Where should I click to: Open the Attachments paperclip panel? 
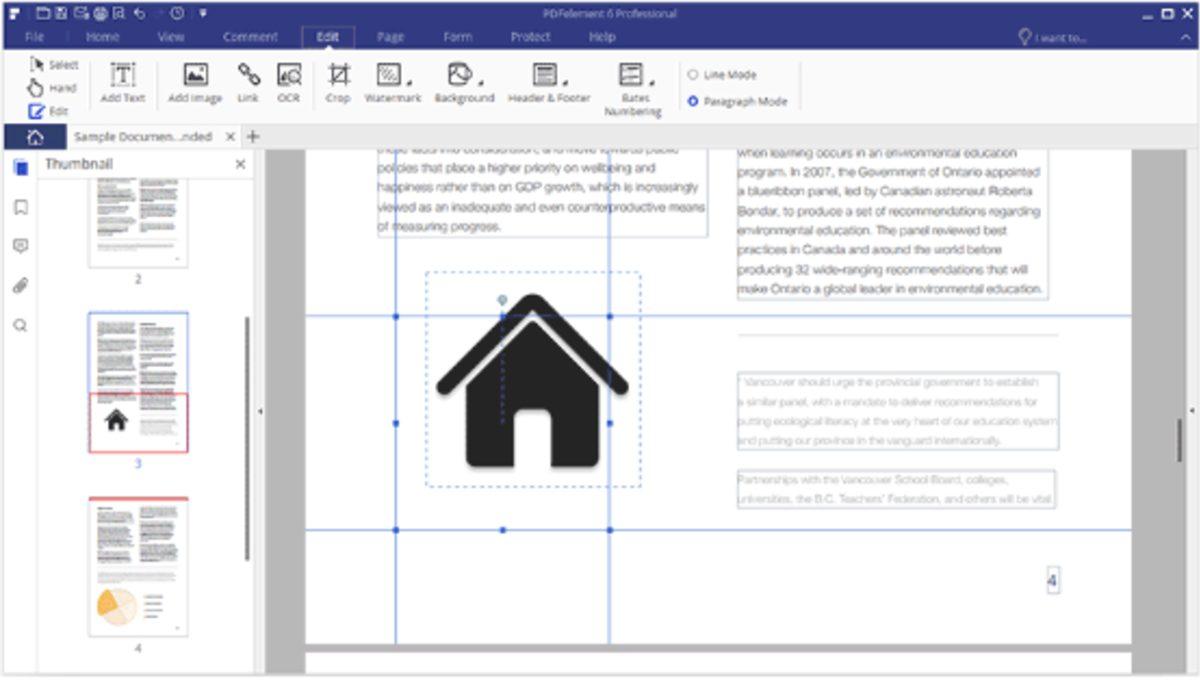click(20, 286)
